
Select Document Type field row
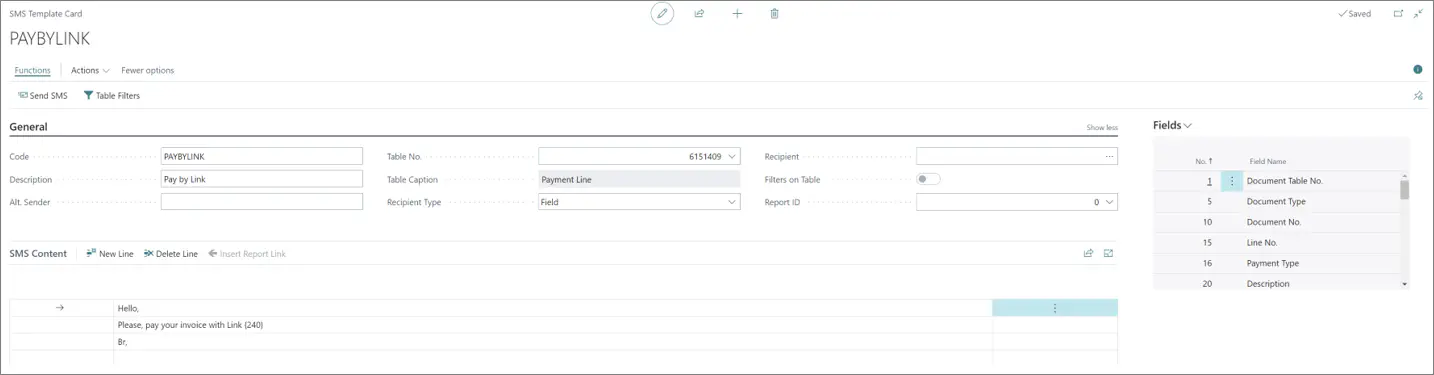1277,202
